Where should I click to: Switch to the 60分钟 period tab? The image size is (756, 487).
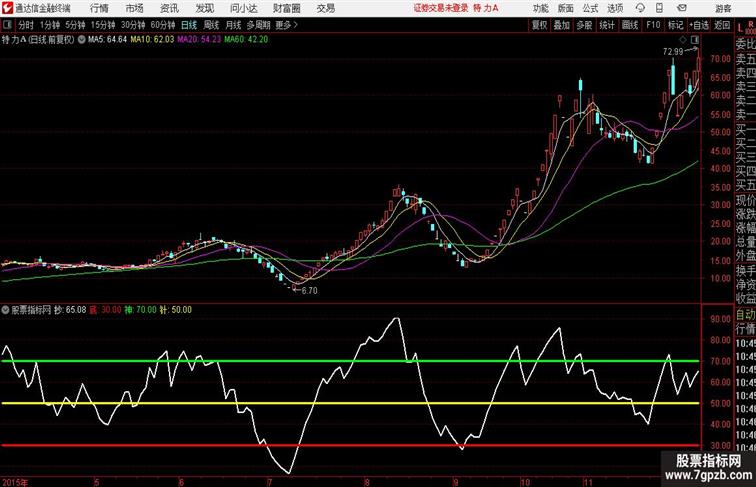[163, 25]
